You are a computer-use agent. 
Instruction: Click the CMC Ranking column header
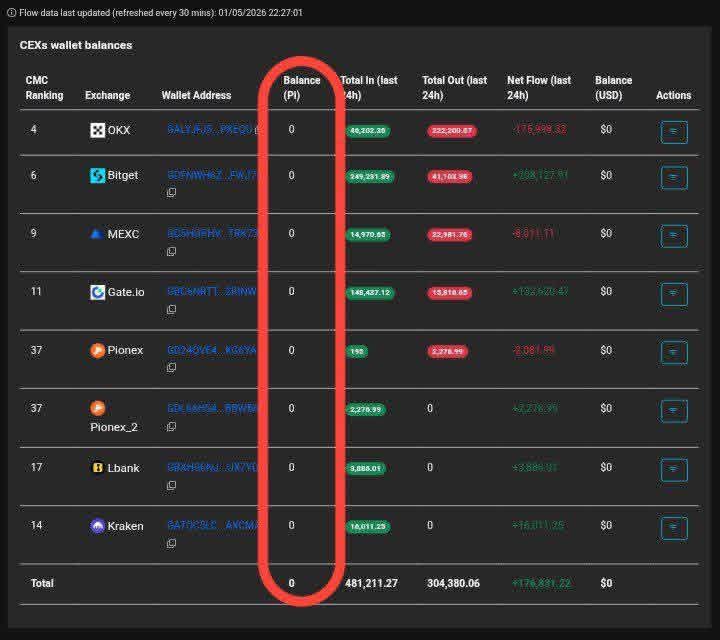pyautogui.click(x=44, y=88)
